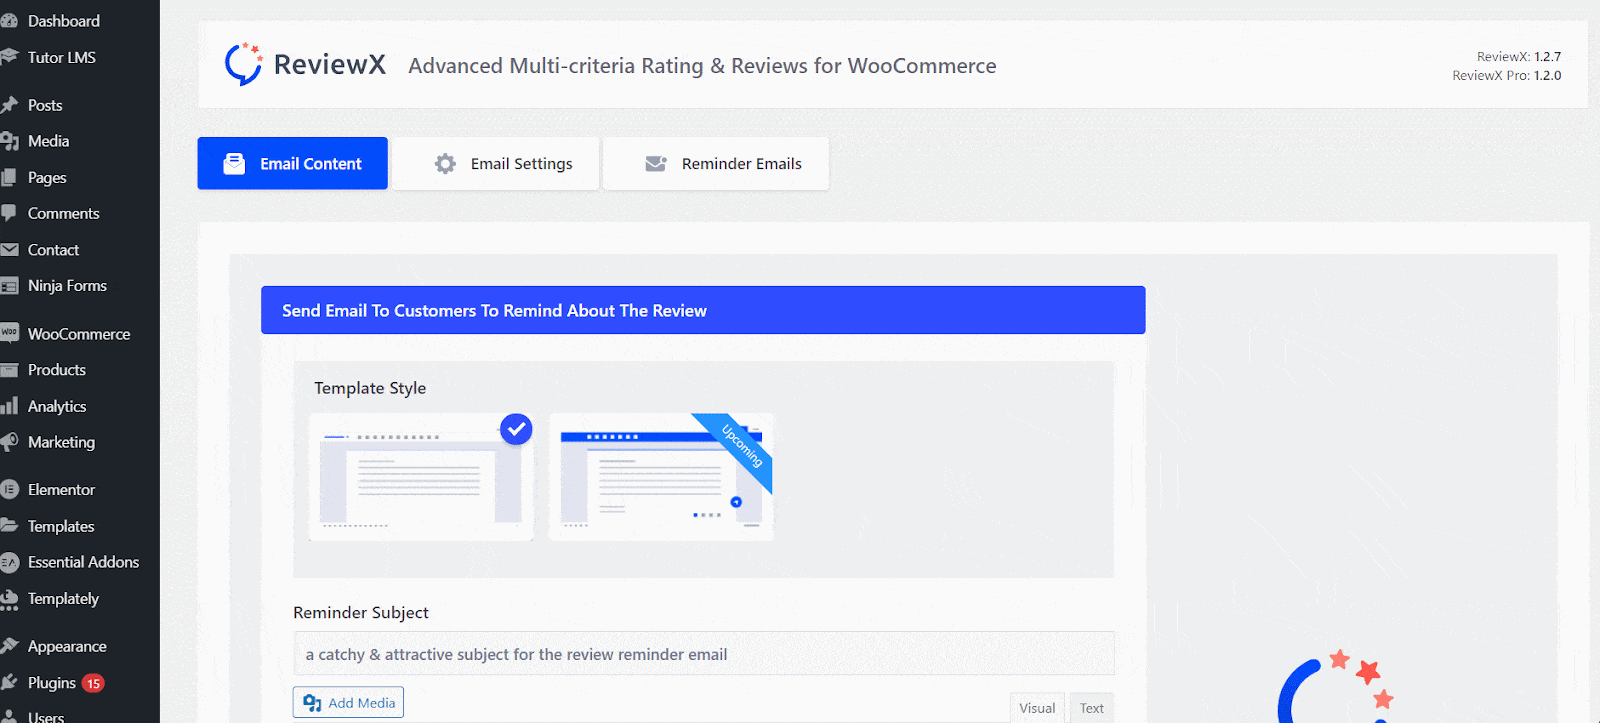This screenshot has height=723, width=1600.
Task: Click the Plugins update count badge 15
Action: point(93,683)
